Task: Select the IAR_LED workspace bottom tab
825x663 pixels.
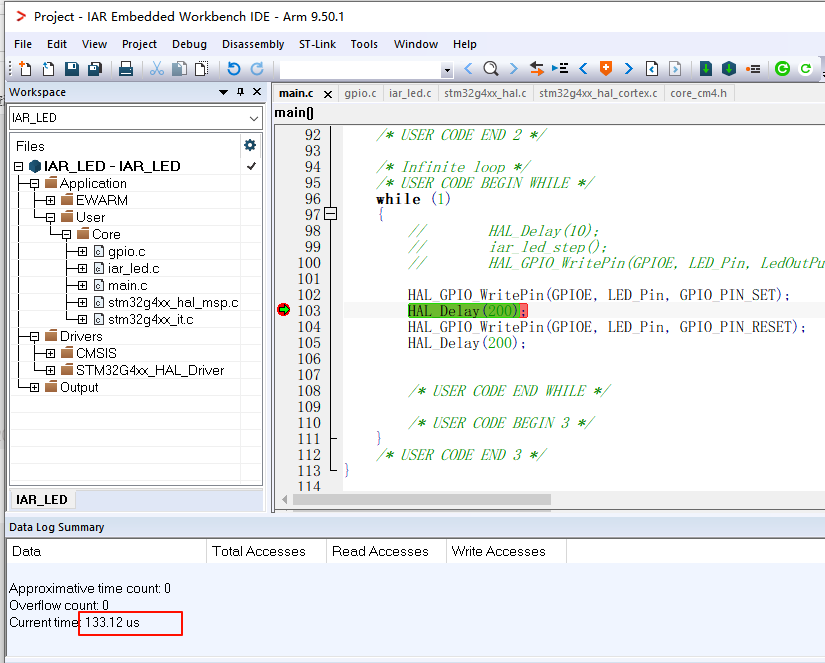Action: [42, 499]
